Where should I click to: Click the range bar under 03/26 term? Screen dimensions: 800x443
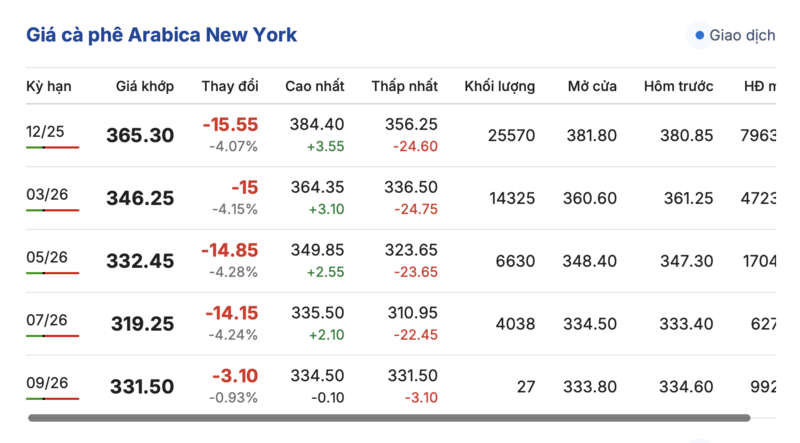(52, 210)
